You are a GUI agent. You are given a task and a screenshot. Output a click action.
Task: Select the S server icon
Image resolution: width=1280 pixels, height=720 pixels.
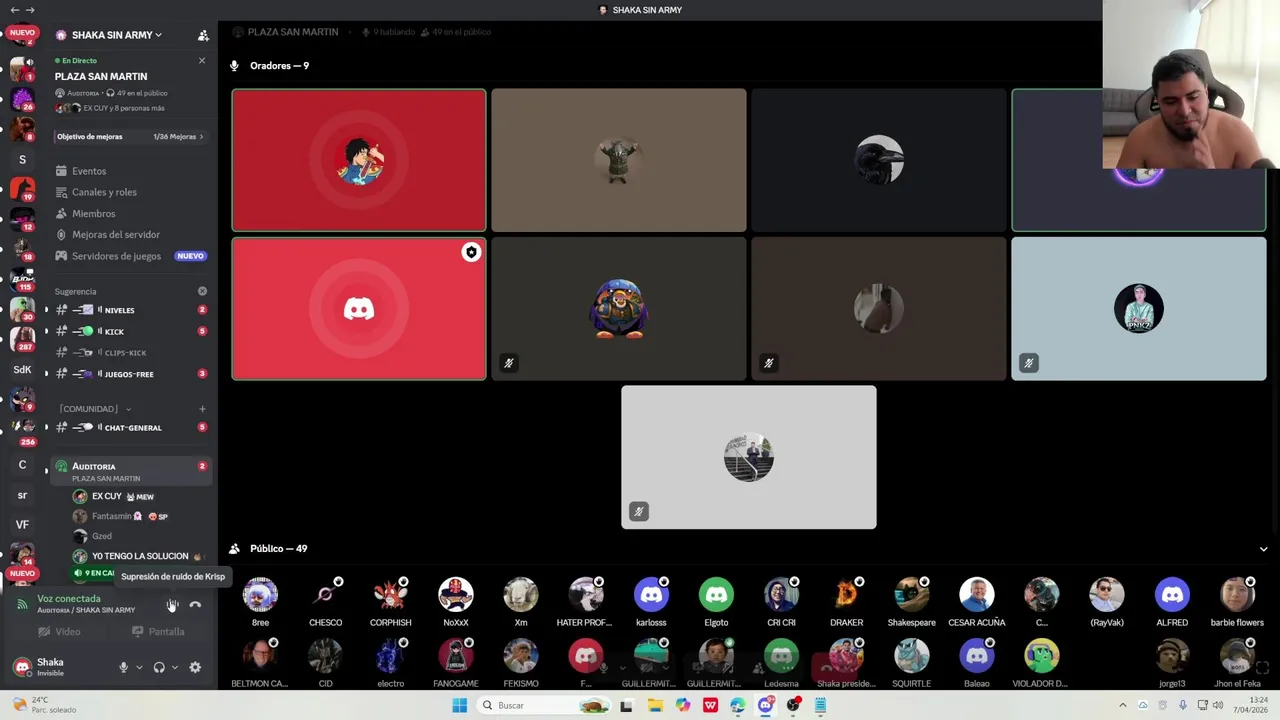22,159
